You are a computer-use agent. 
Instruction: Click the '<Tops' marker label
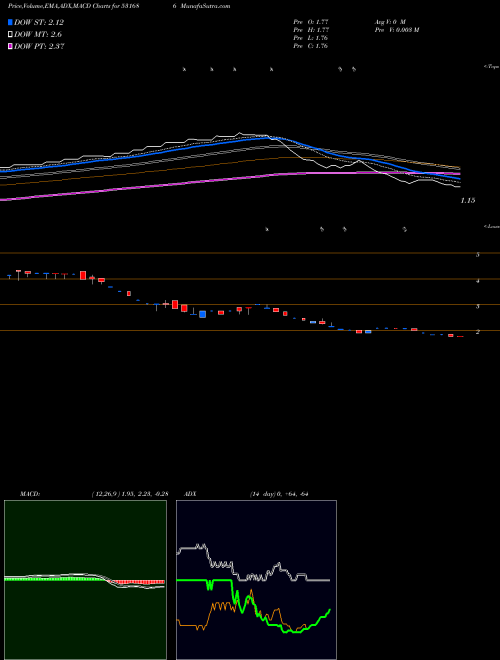click(x=492, y=67)
